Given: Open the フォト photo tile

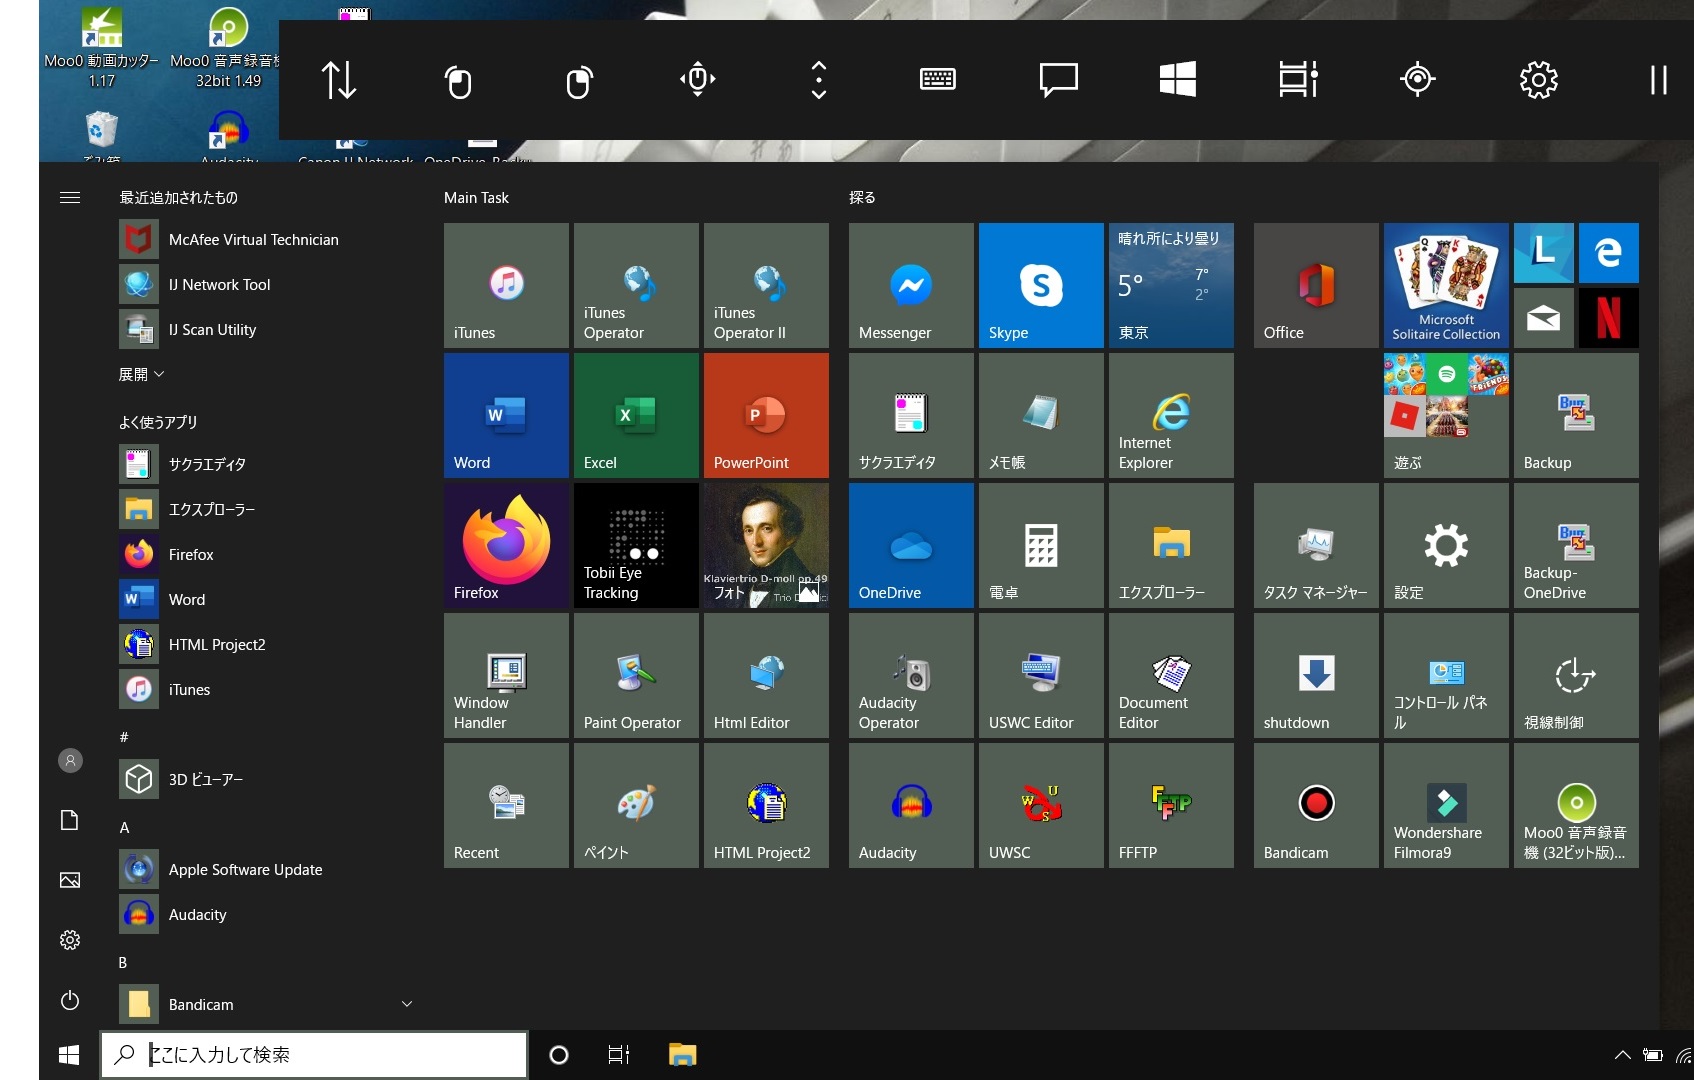Looking at the screenshot, I should tap(766, 545).
